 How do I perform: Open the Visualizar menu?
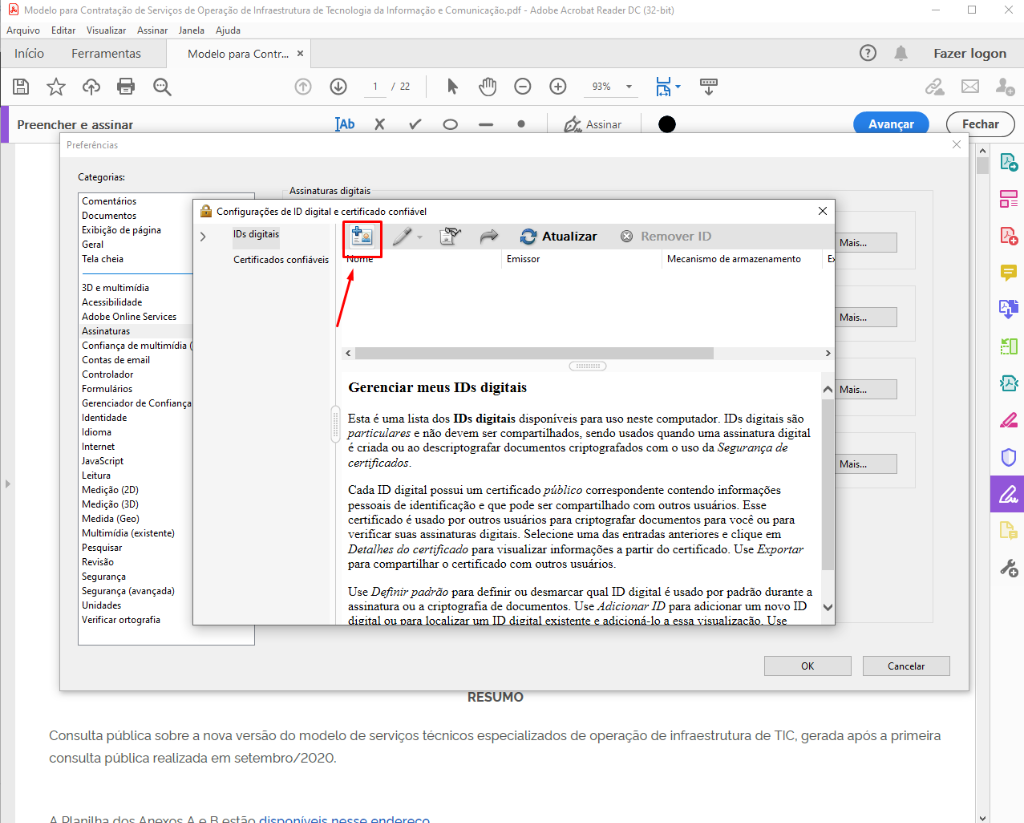pyautogui.click(x=106, y=30)
